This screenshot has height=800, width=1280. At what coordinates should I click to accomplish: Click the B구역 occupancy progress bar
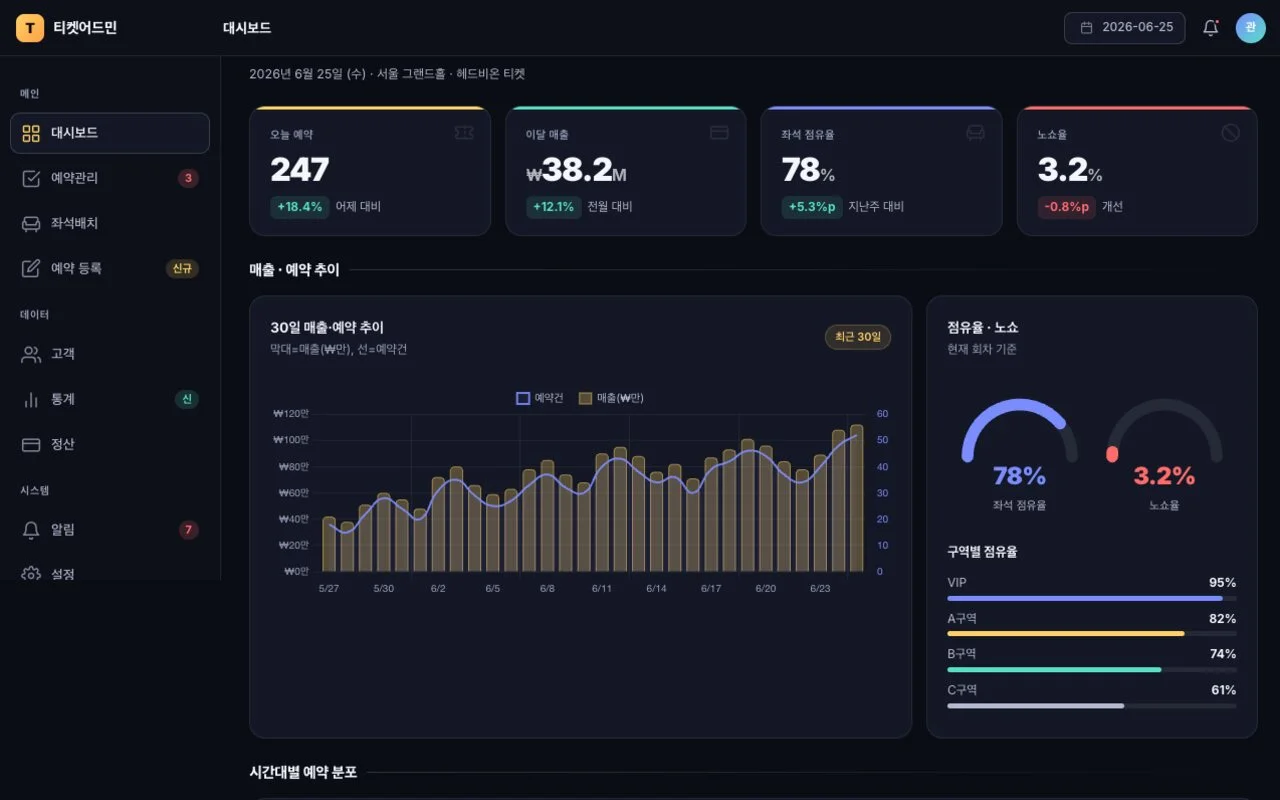click(x=1091, y=670)
